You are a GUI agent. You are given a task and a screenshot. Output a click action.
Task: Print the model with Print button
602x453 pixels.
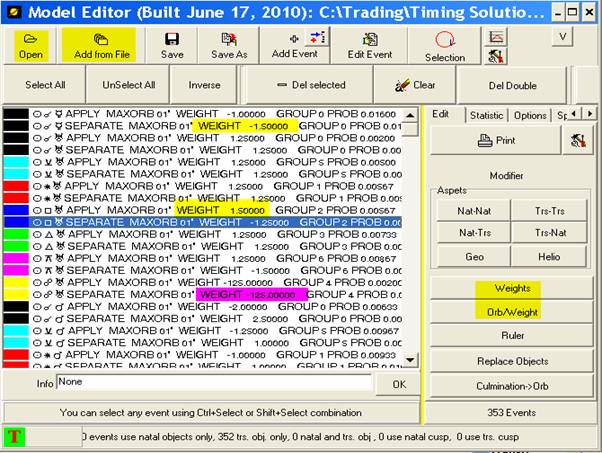496,141
